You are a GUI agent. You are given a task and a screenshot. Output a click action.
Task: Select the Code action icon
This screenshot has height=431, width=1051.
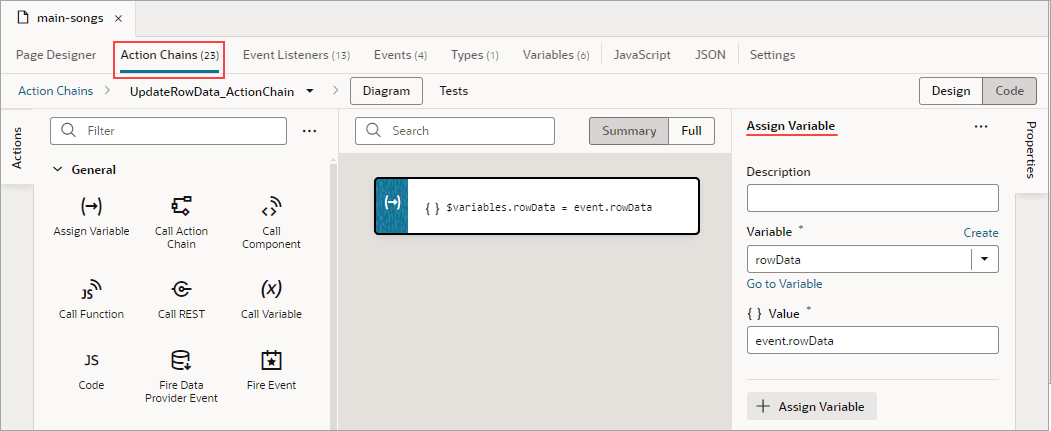[x=91, y=361]
